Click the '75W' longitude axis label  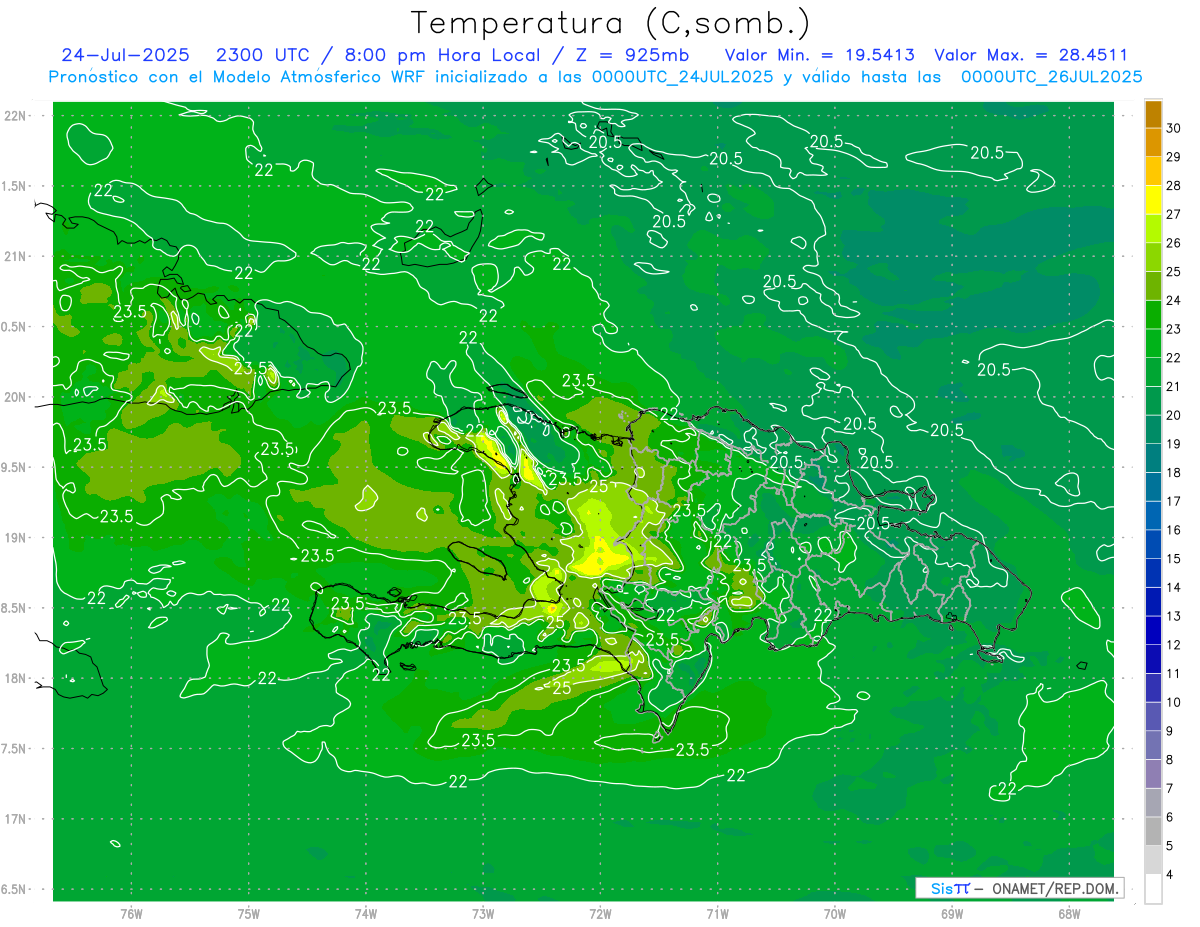[x=248, y=914]
